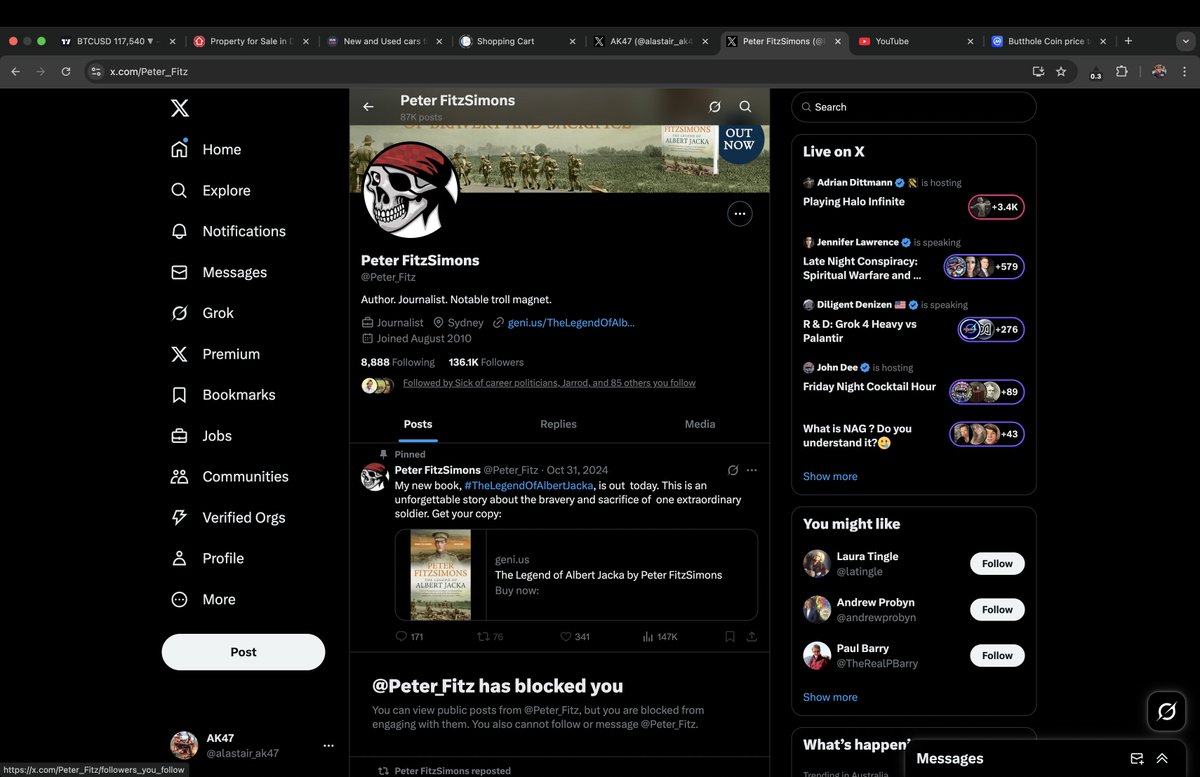Click the Bookmarks bookmark icon in sidebar
The height and width of the screenshot is (777, 1200).
(179, 395)
